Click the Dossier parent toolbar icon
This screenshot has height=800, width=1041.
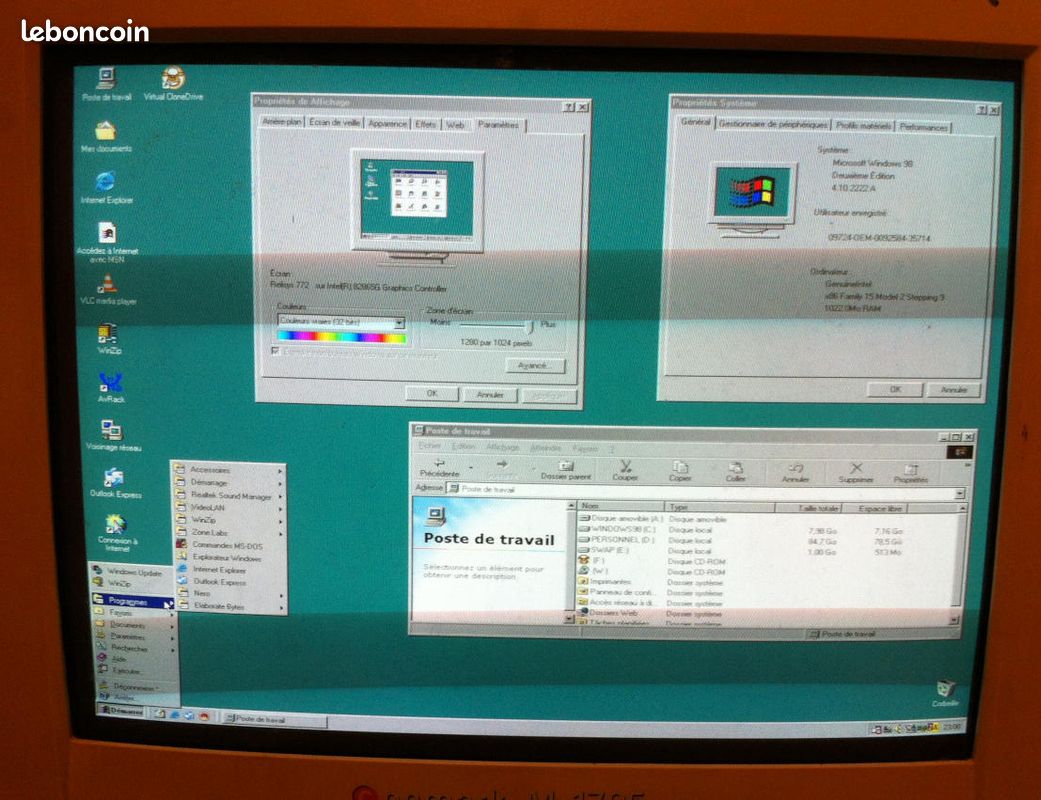click(566, 470)
